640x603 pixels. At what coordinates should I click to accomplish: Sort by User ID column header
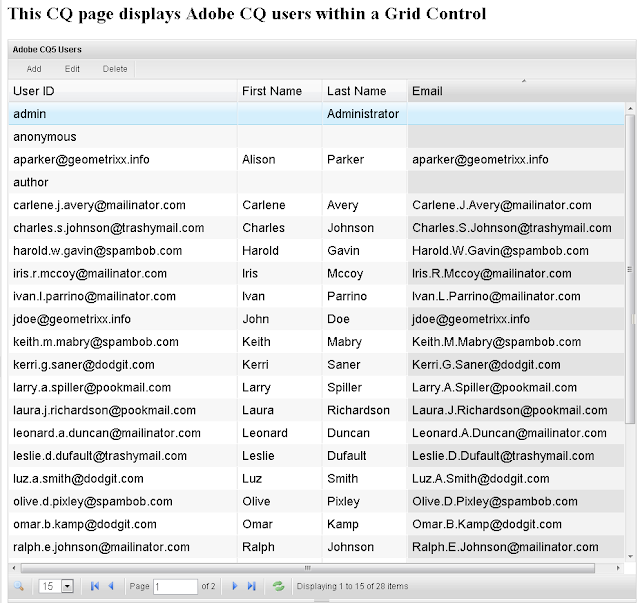pyautogui.click(x=122, y=91)
